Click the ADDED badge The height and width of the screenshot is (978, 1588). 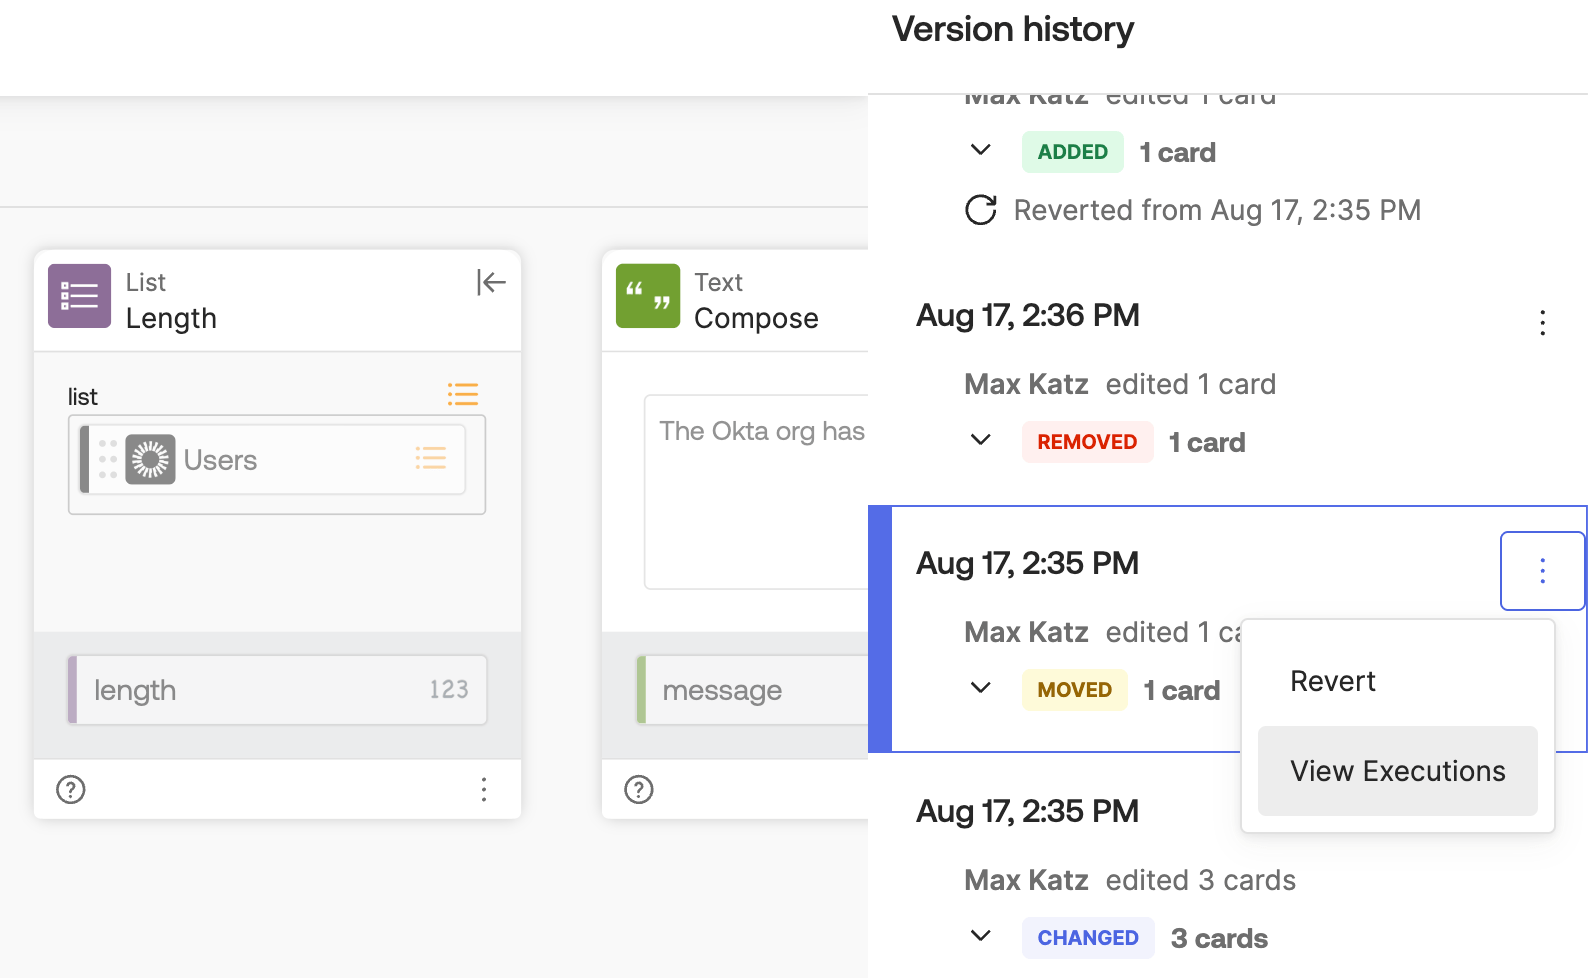pyautogui.click(x=1073, y=152)
